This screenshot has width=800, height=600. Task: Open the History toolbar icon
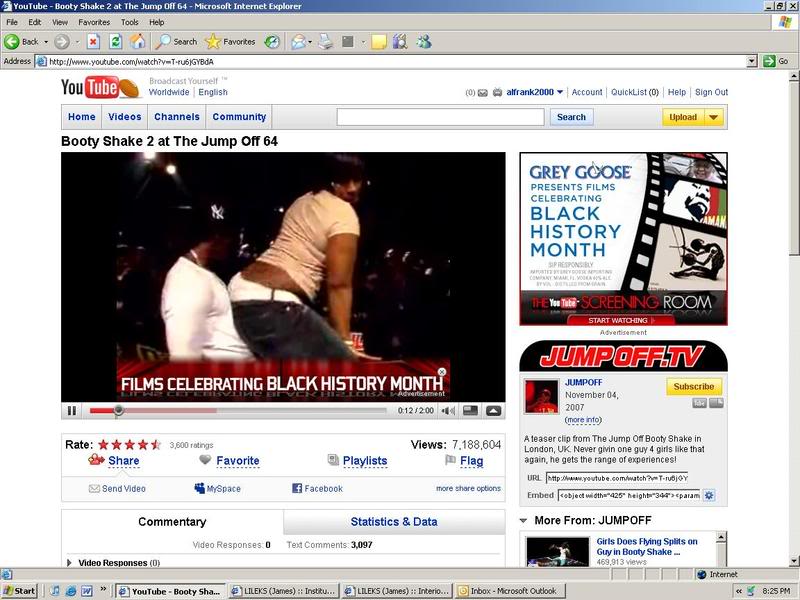272,42
